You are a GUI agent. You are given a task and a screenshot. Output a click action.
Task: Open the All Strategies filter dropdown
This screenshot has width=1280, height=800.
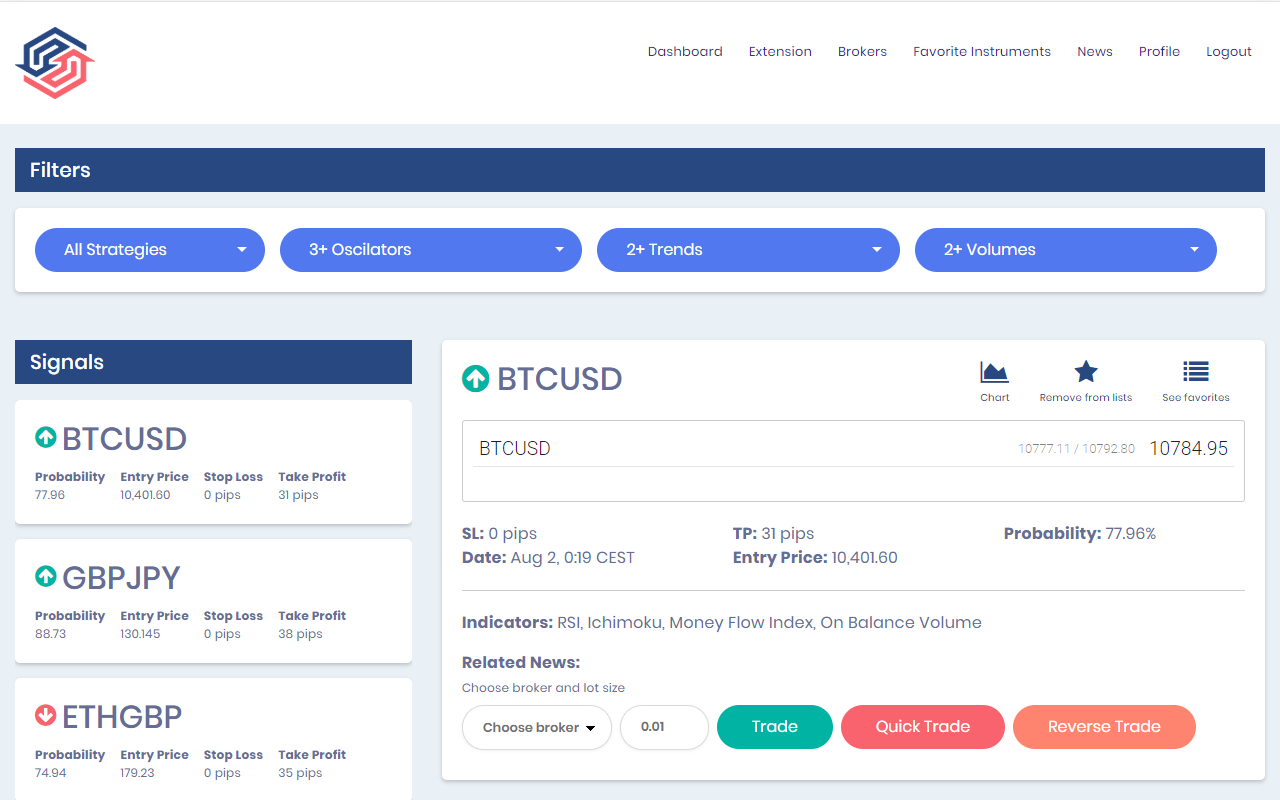[150, 250]
